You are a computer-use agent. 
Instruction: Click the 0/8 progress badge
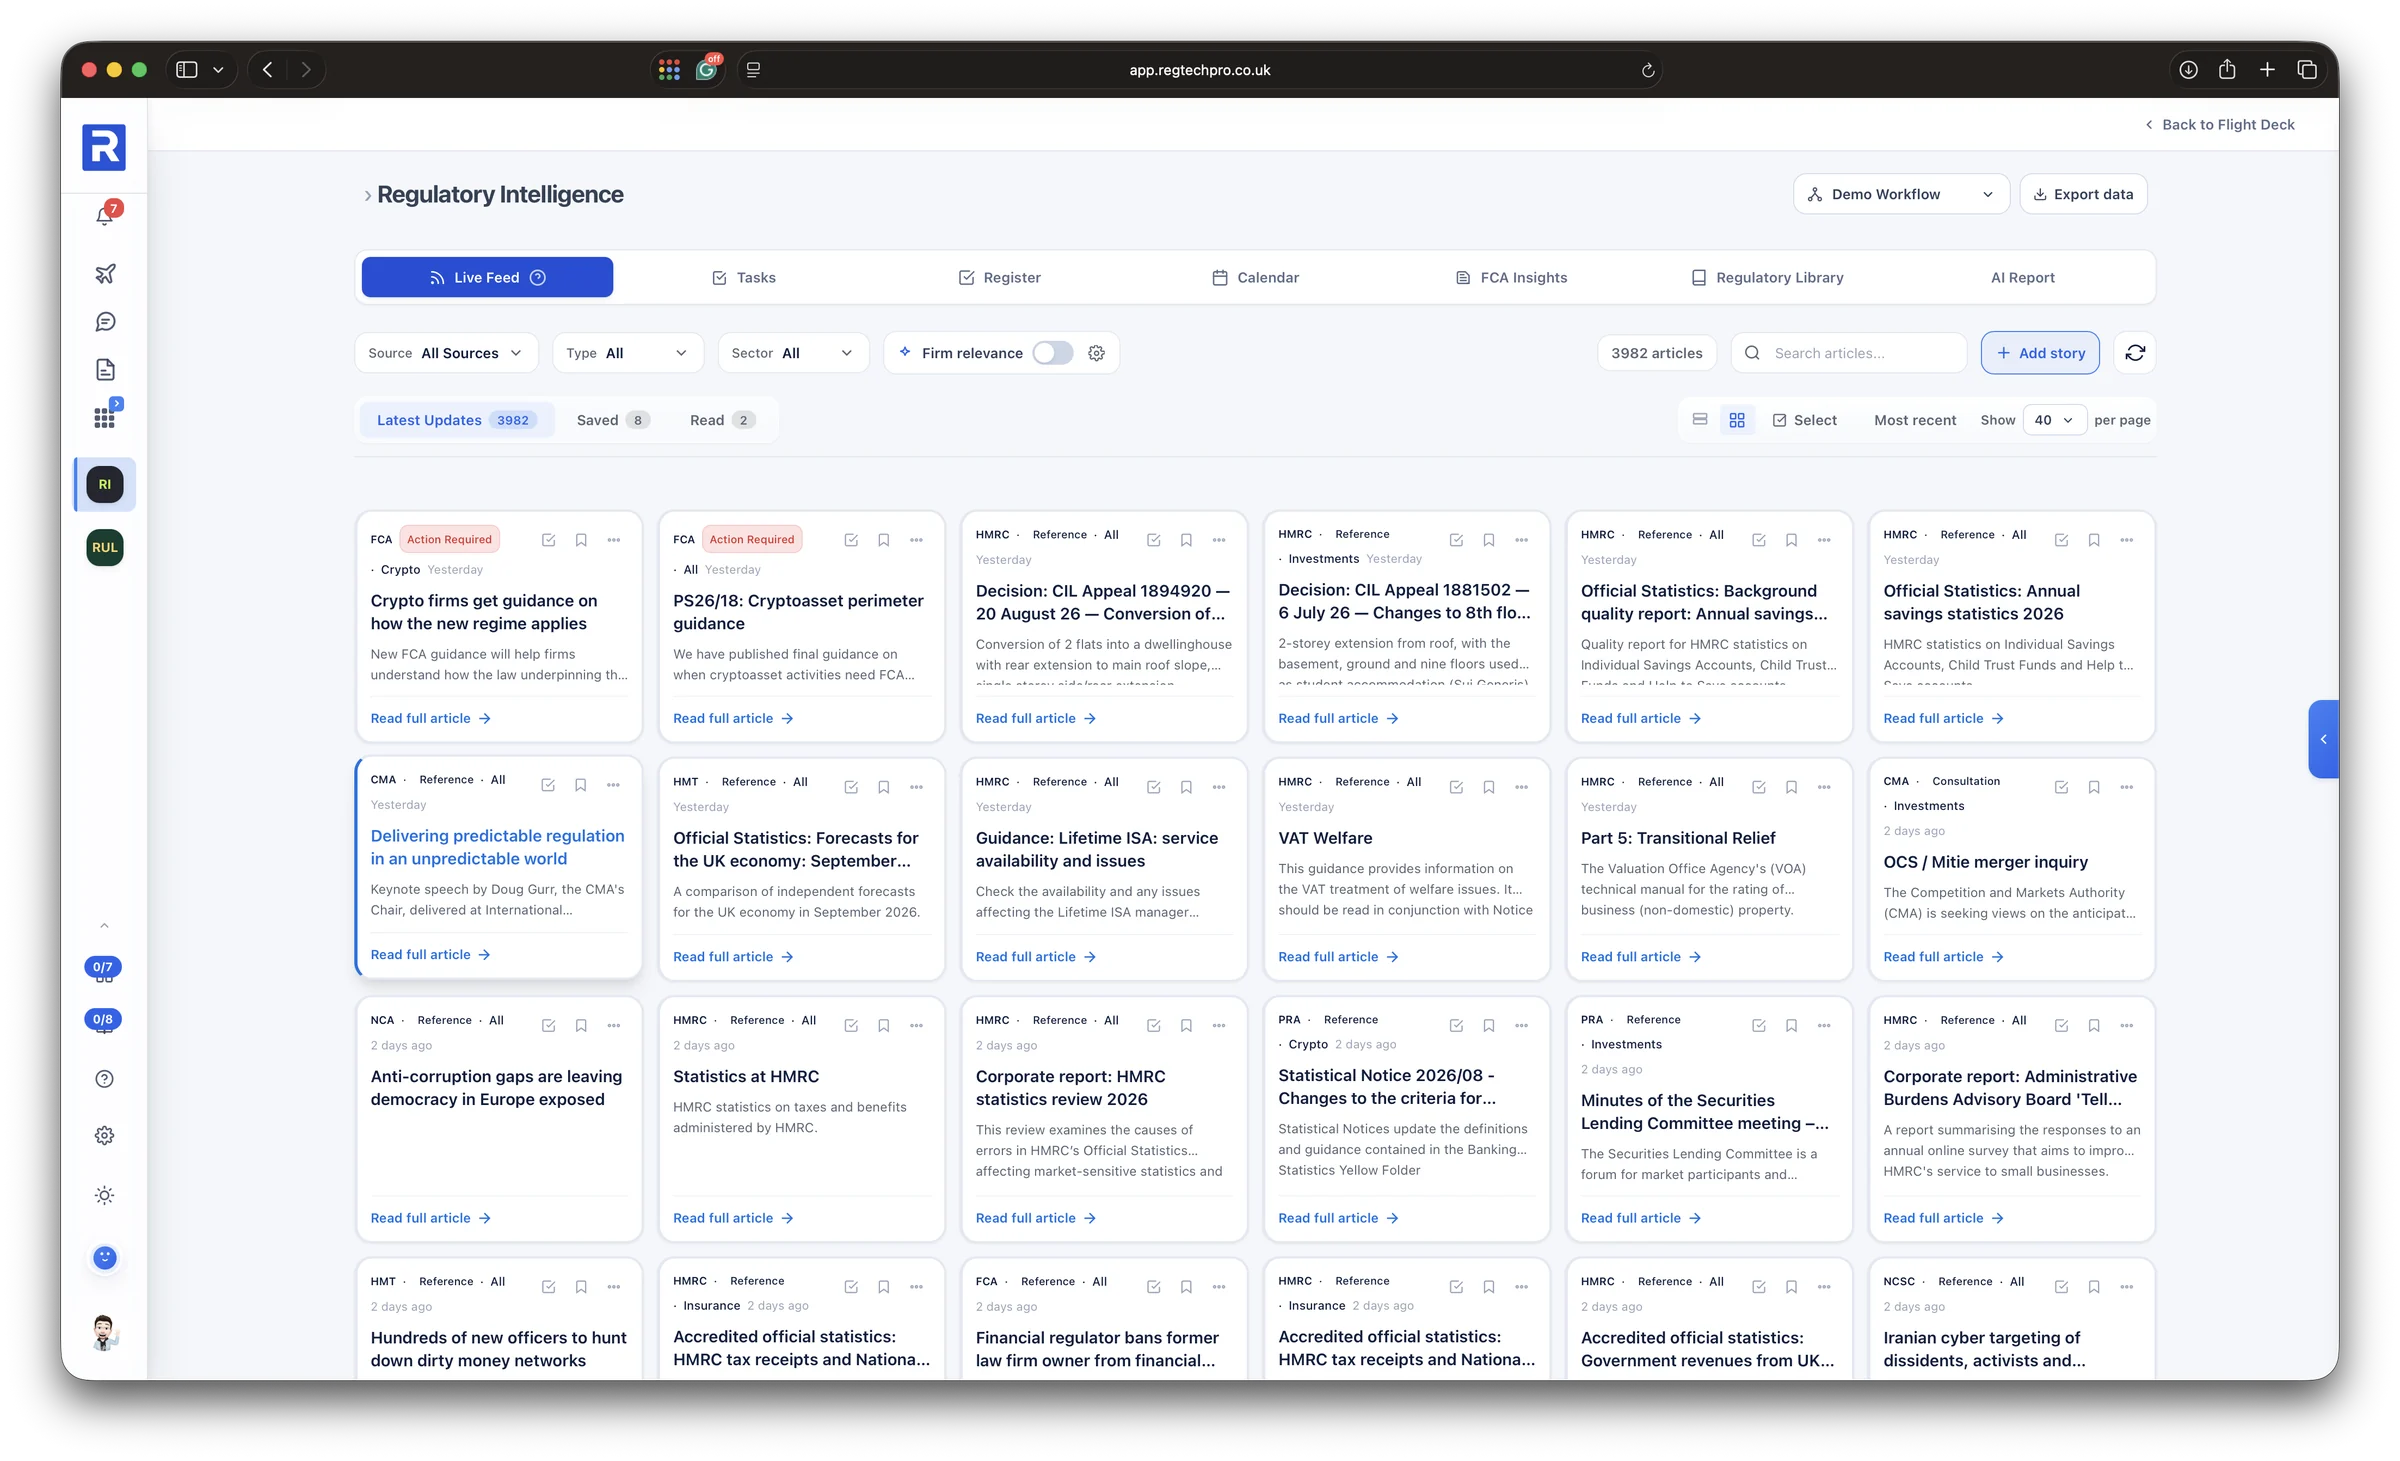(103, 1019)
